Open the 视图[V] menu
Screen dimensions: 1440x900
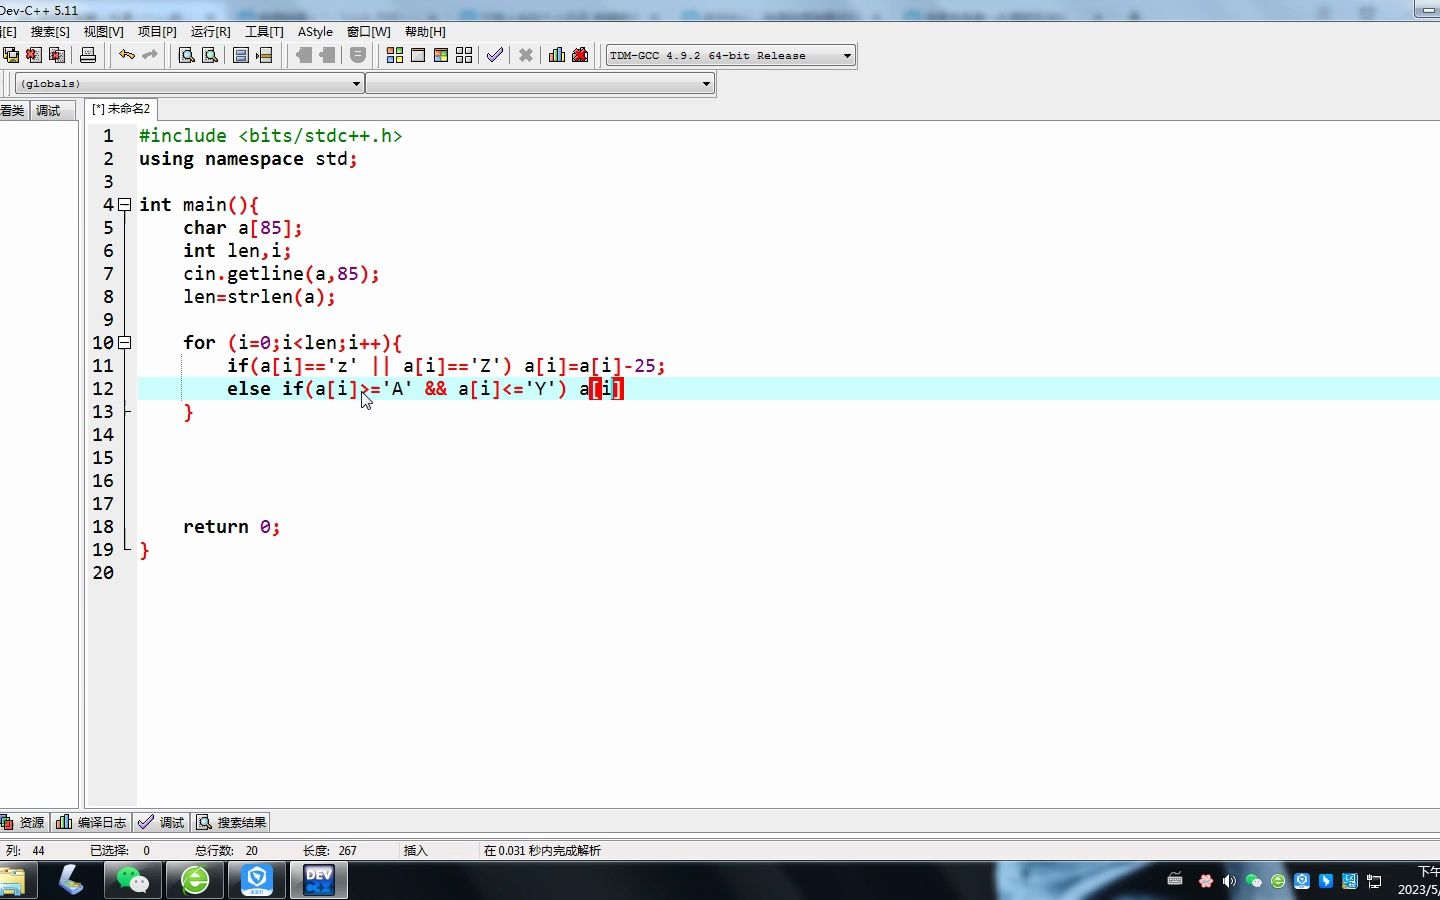tap(103, 32)
